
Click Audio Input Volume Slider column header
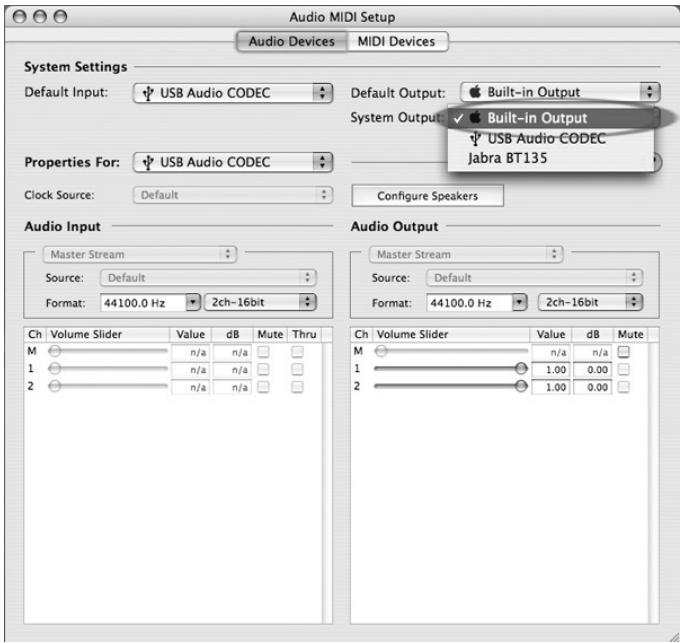click(x=108, y=334)
